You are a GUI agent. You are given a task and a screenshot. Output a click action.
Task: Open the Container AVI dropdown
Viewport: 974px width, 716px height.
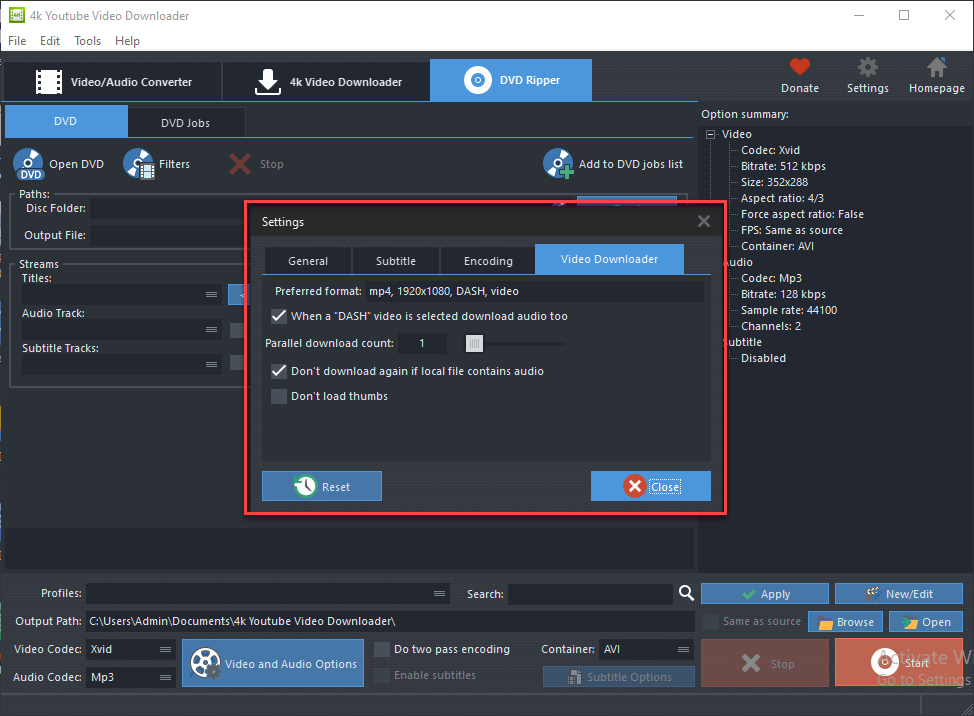(x=683, y=649)
